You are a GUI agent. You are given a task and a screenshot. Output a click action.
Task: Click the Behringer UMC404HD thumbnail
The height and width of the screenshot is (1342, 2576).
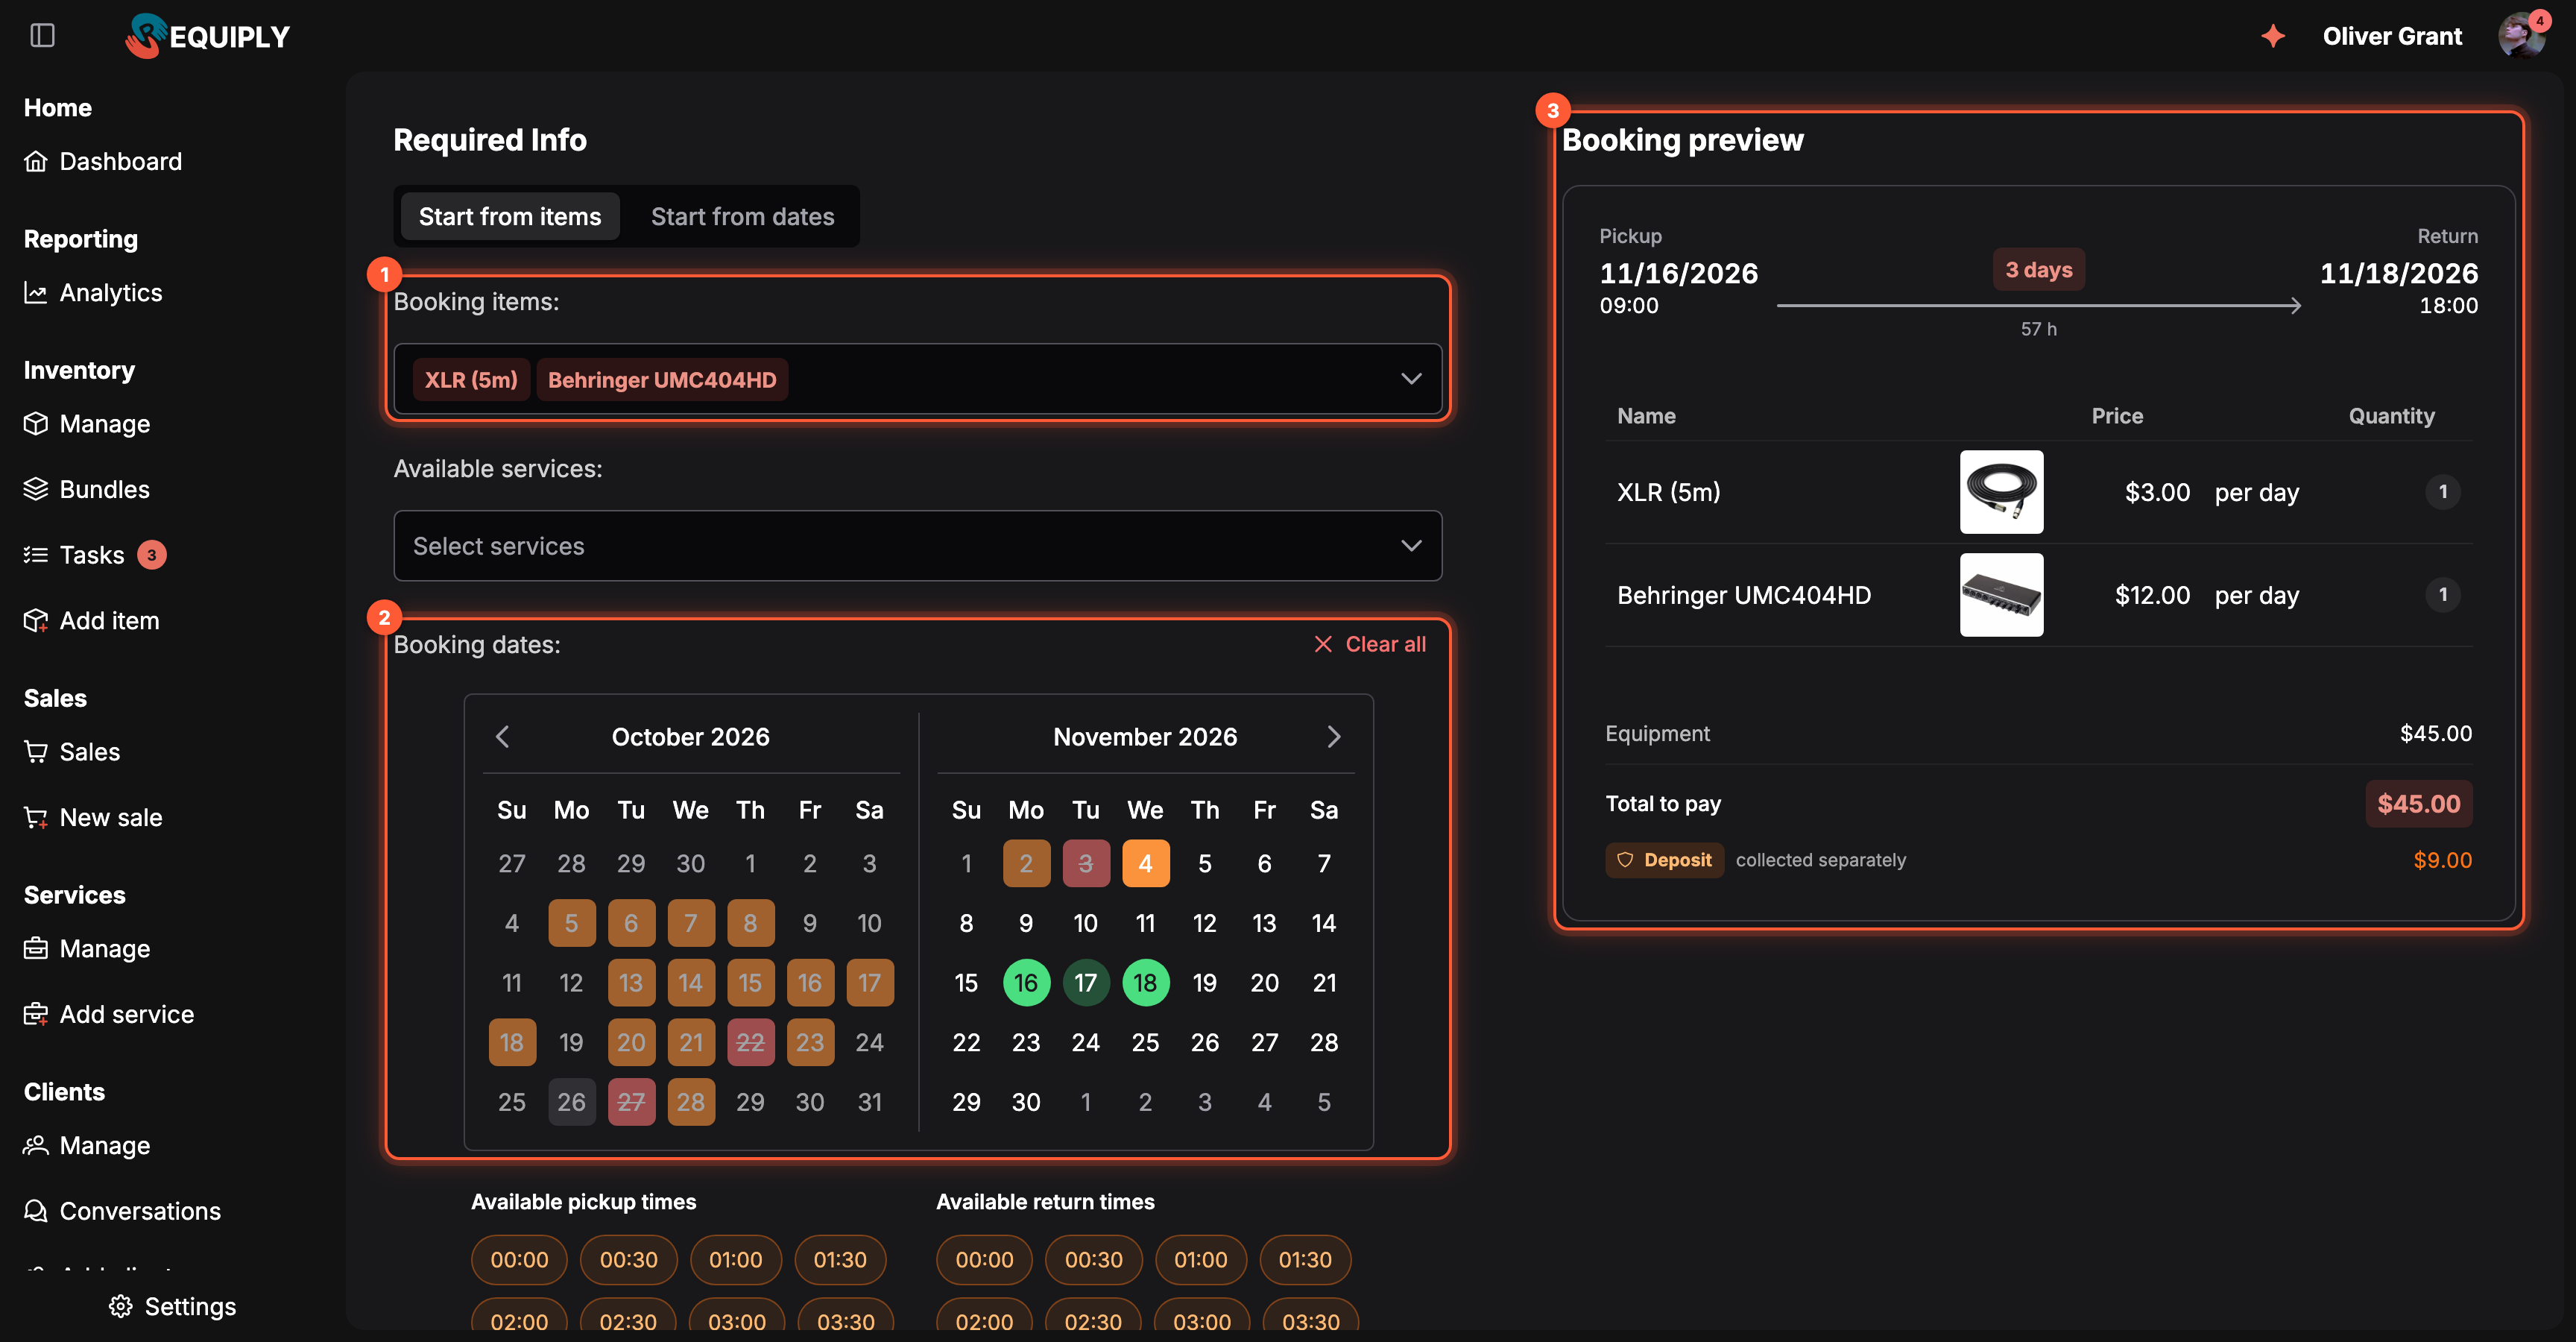tap(2001, 594)
